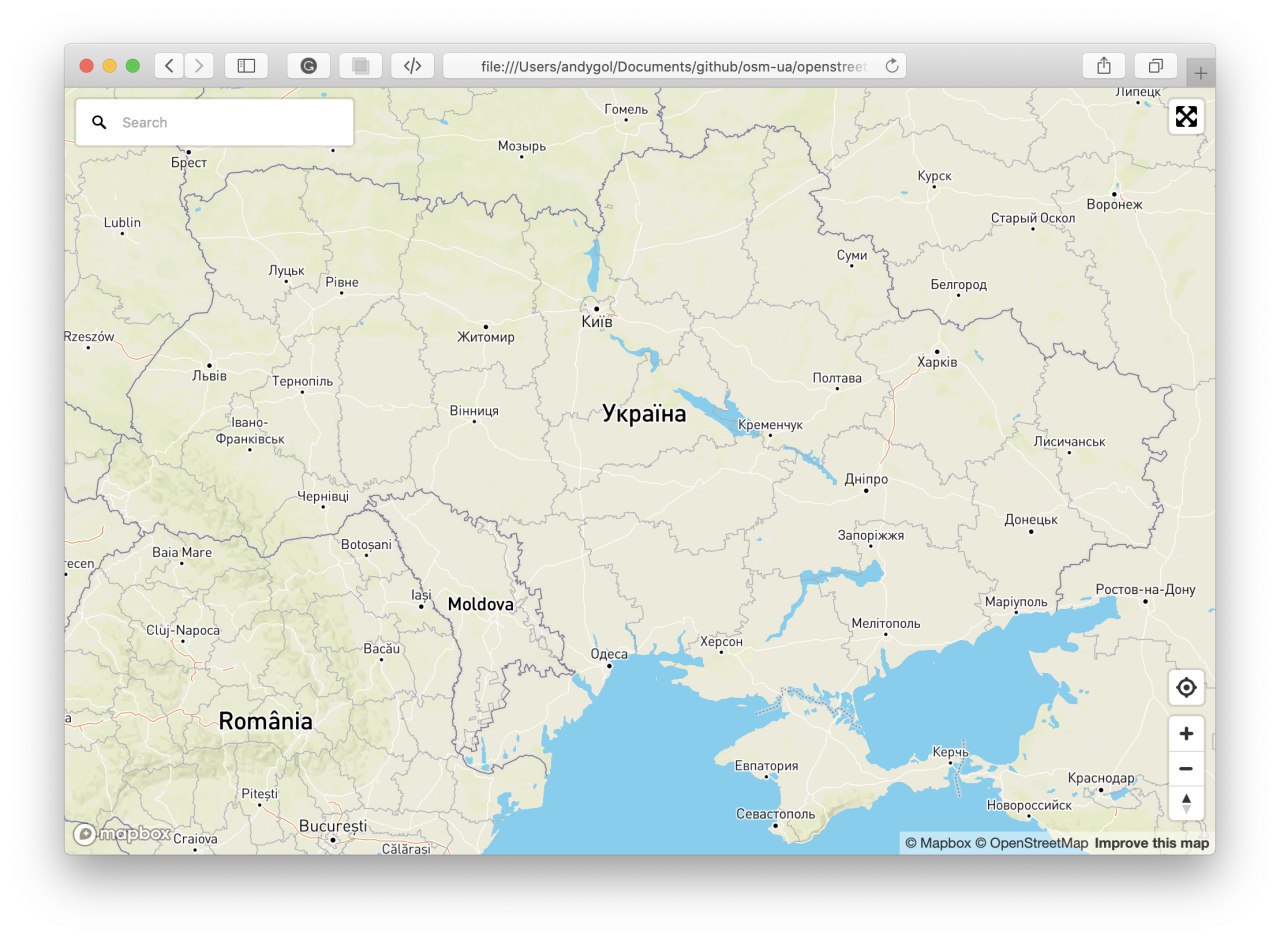Screen dimensions: 1280x940
Task: Click the Курск city label
Action: tap(934, 176)
